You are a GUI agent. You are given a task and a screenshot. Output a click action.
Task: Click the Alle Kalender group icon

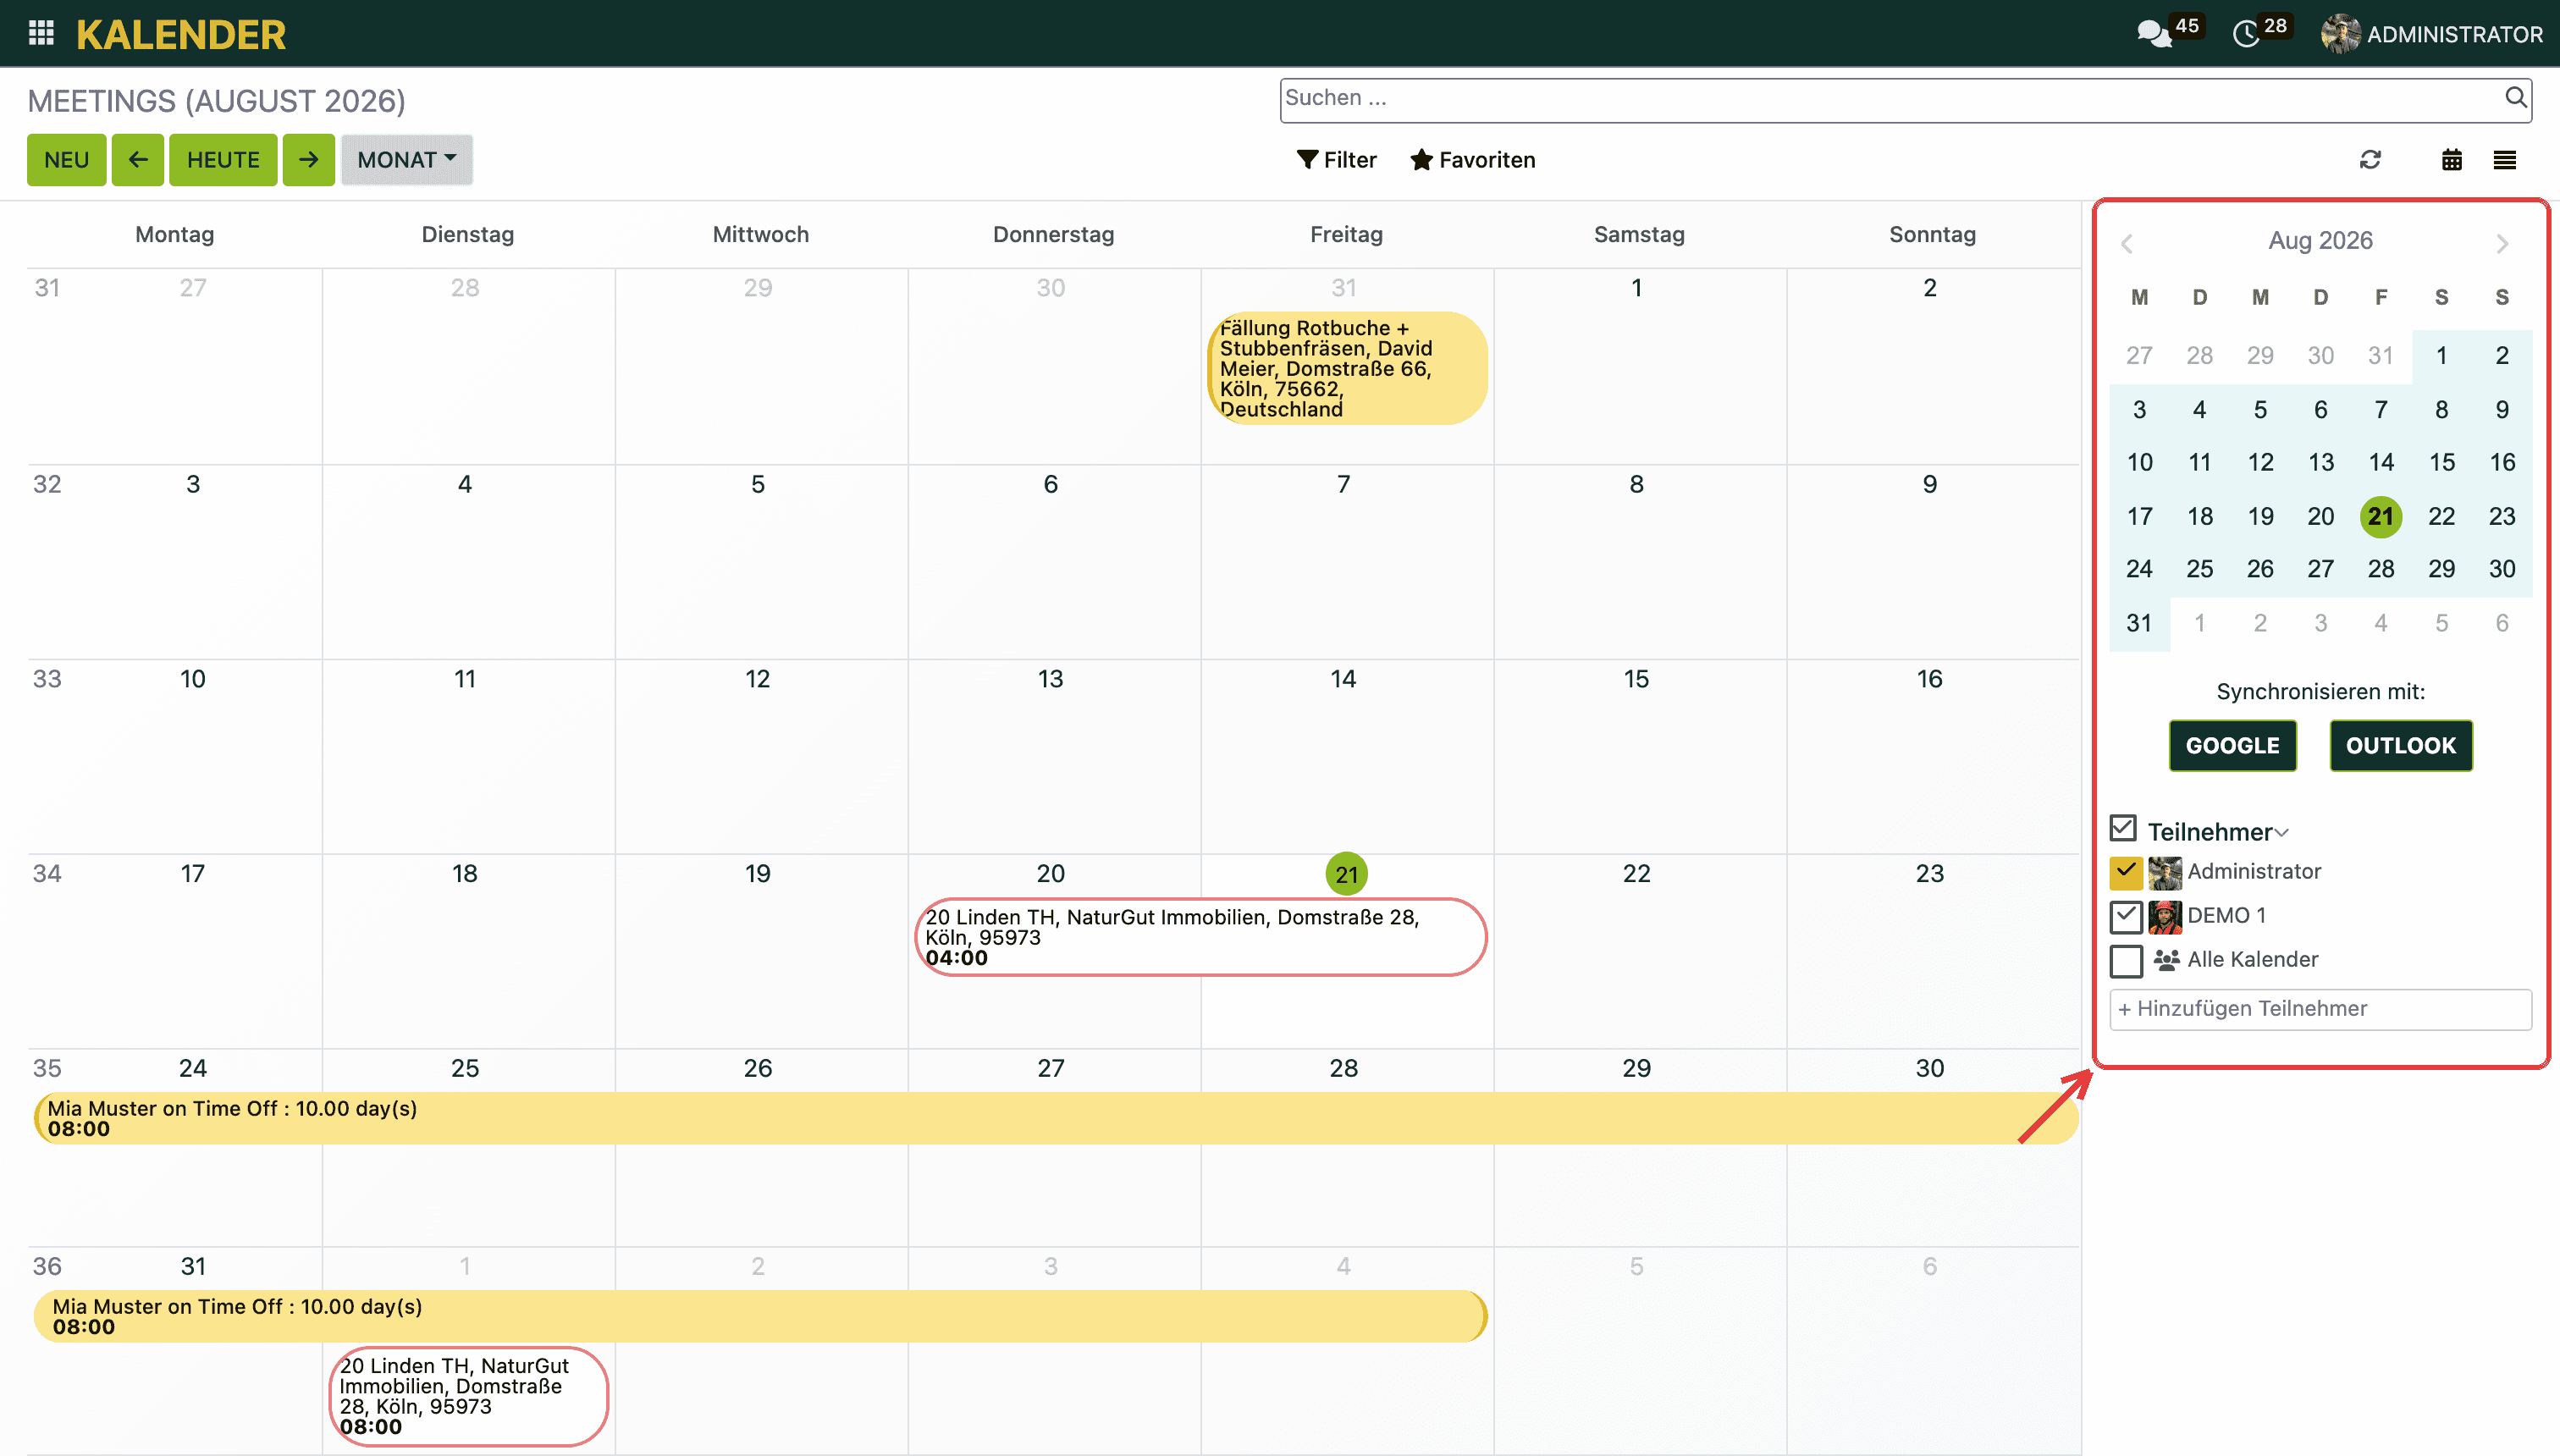tap(2166, 960)
